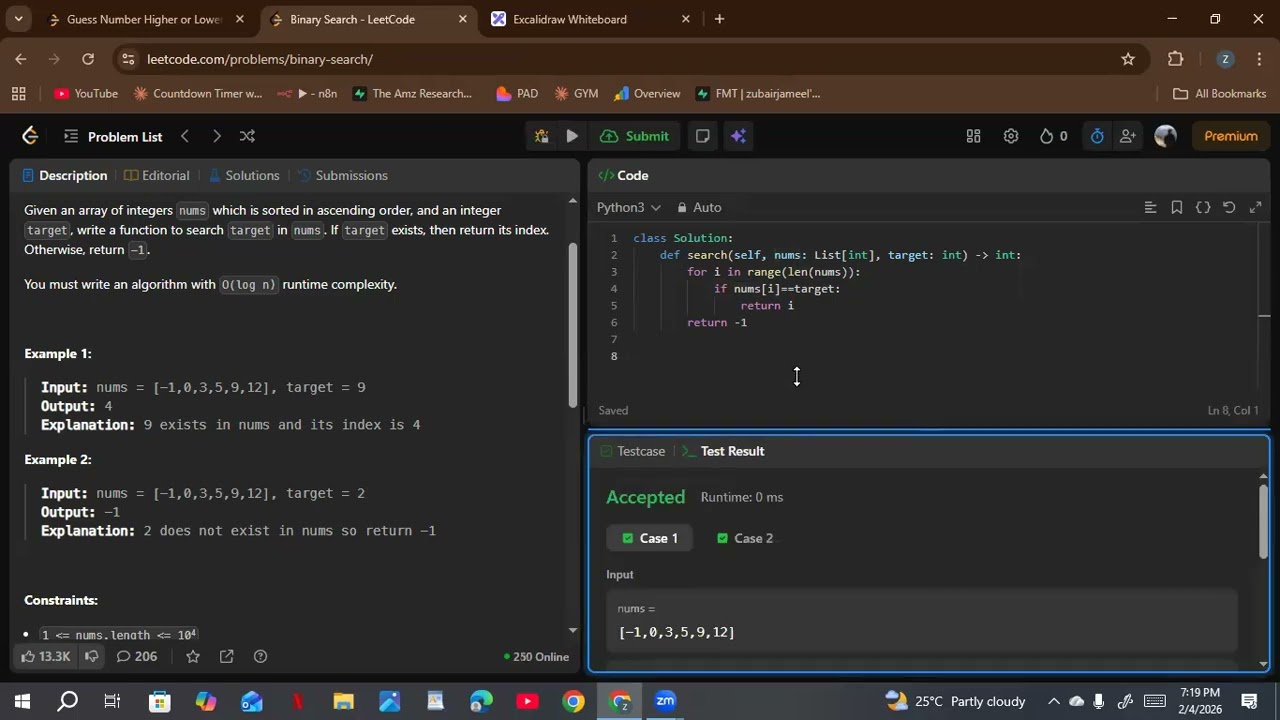Open the notes icon next to Submit

click(x=702, y=136)
